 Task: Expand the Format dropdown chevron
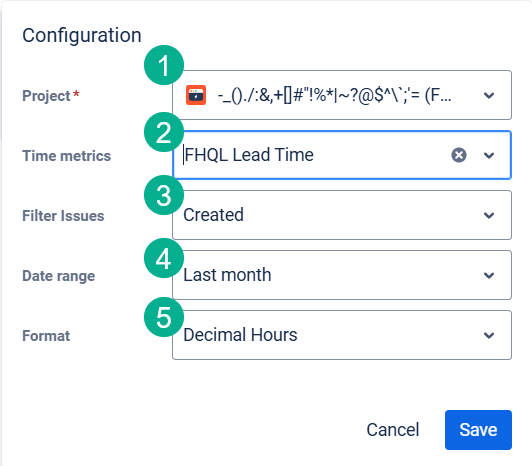(489, 335)
